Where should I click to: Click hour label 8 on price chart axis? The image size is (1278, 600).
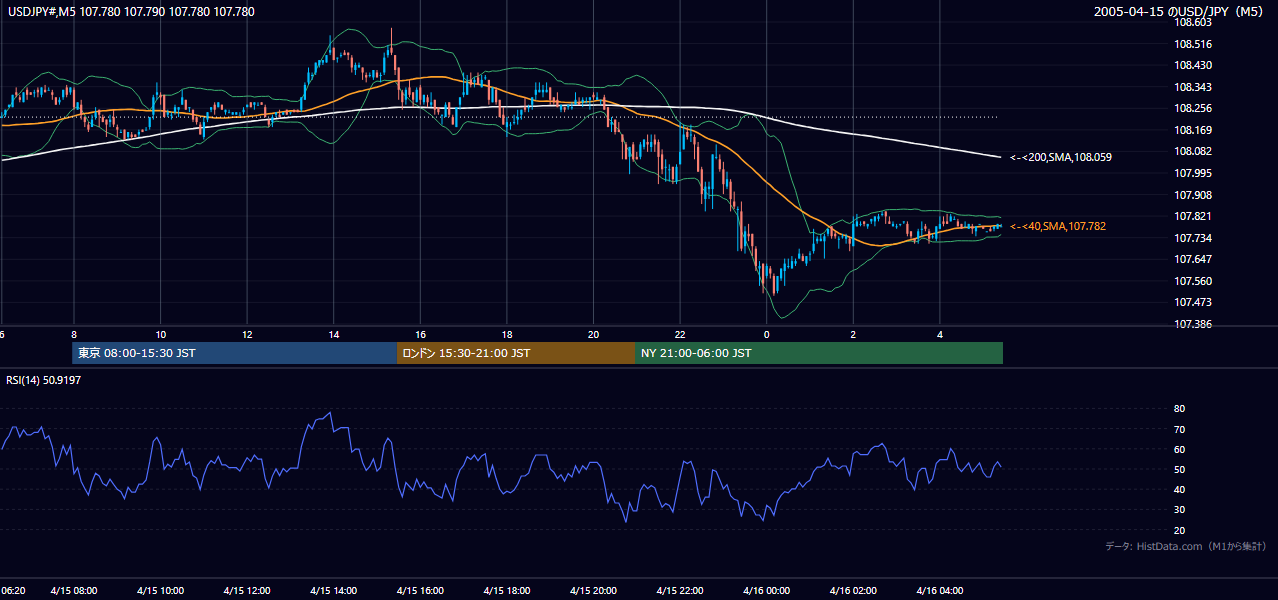point(74,334)
